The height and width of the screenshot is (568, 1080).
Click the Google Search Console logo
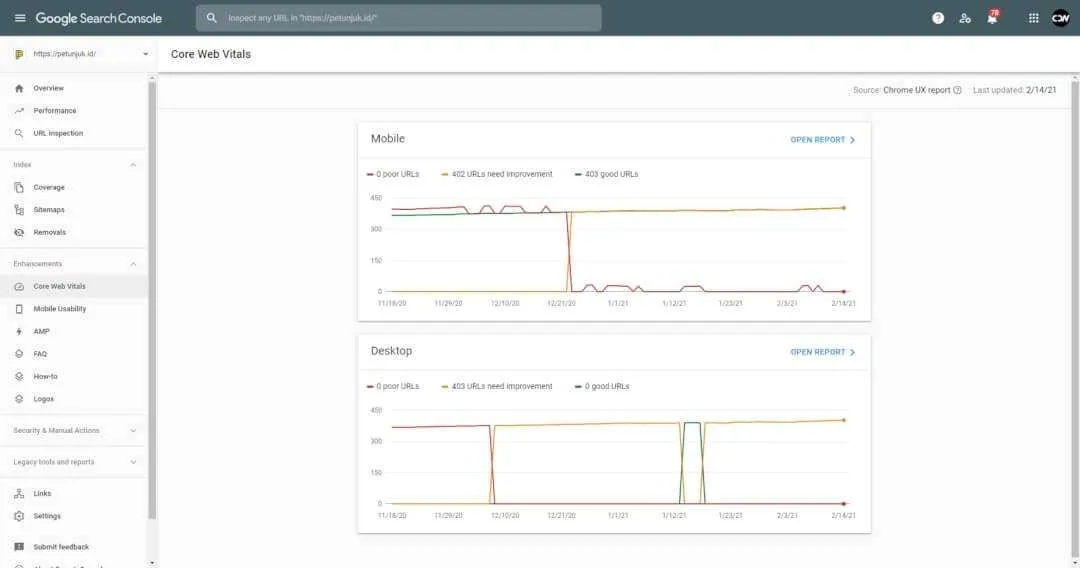(x=98, y=19)
